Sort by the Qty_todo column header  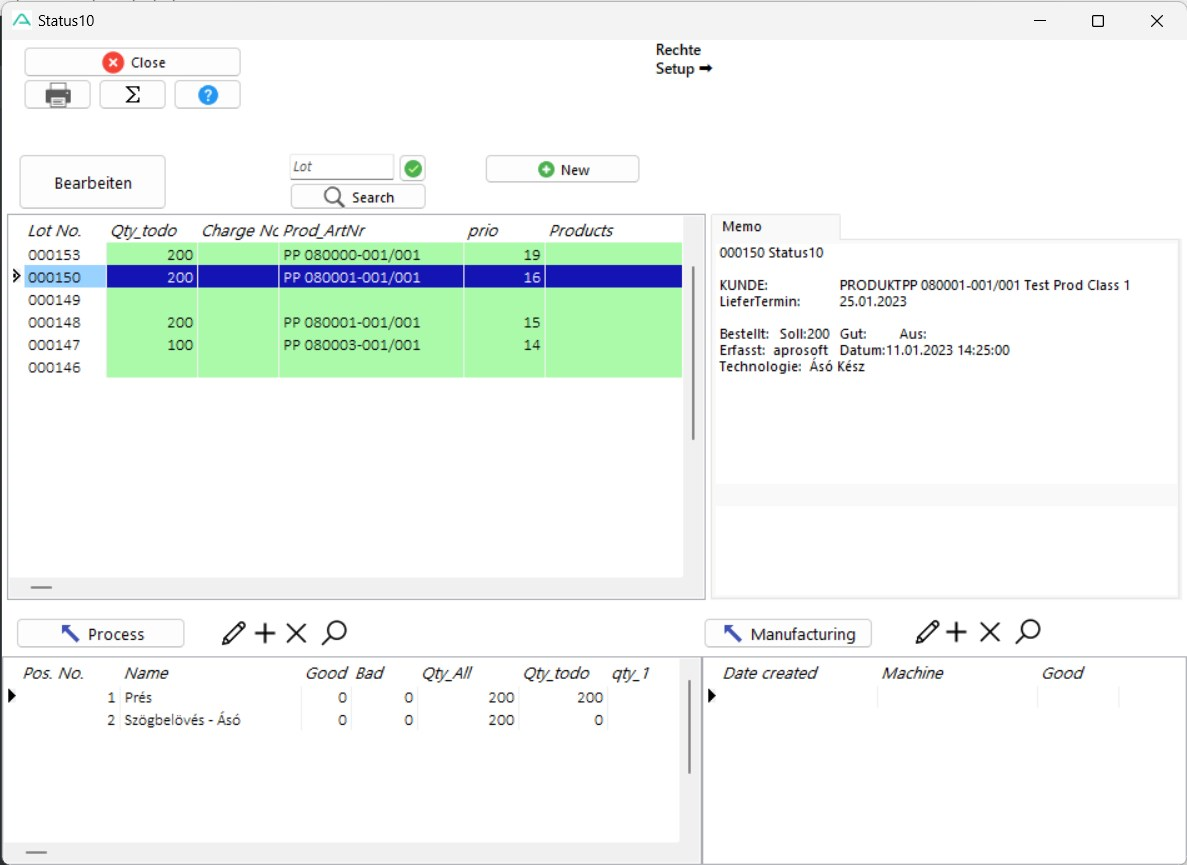[143, 231]
